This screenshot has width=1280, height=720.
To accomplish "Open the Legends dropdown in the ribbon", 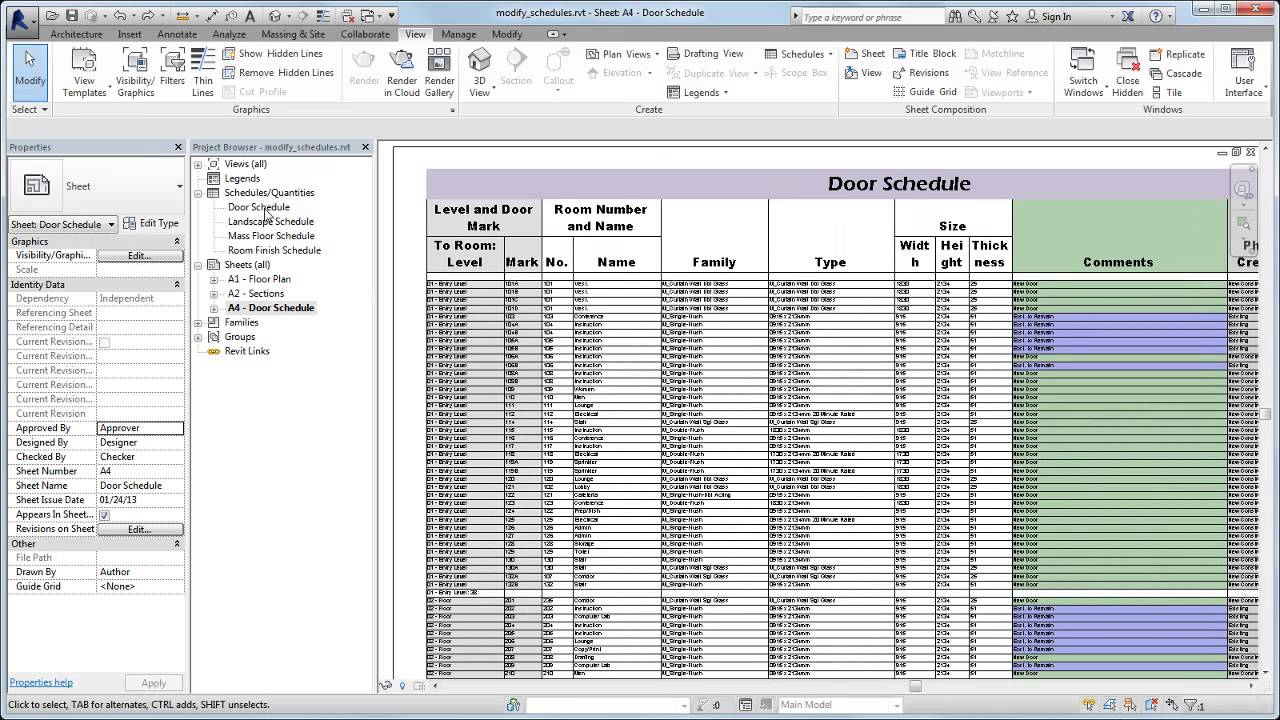I will tap(698, 92).
